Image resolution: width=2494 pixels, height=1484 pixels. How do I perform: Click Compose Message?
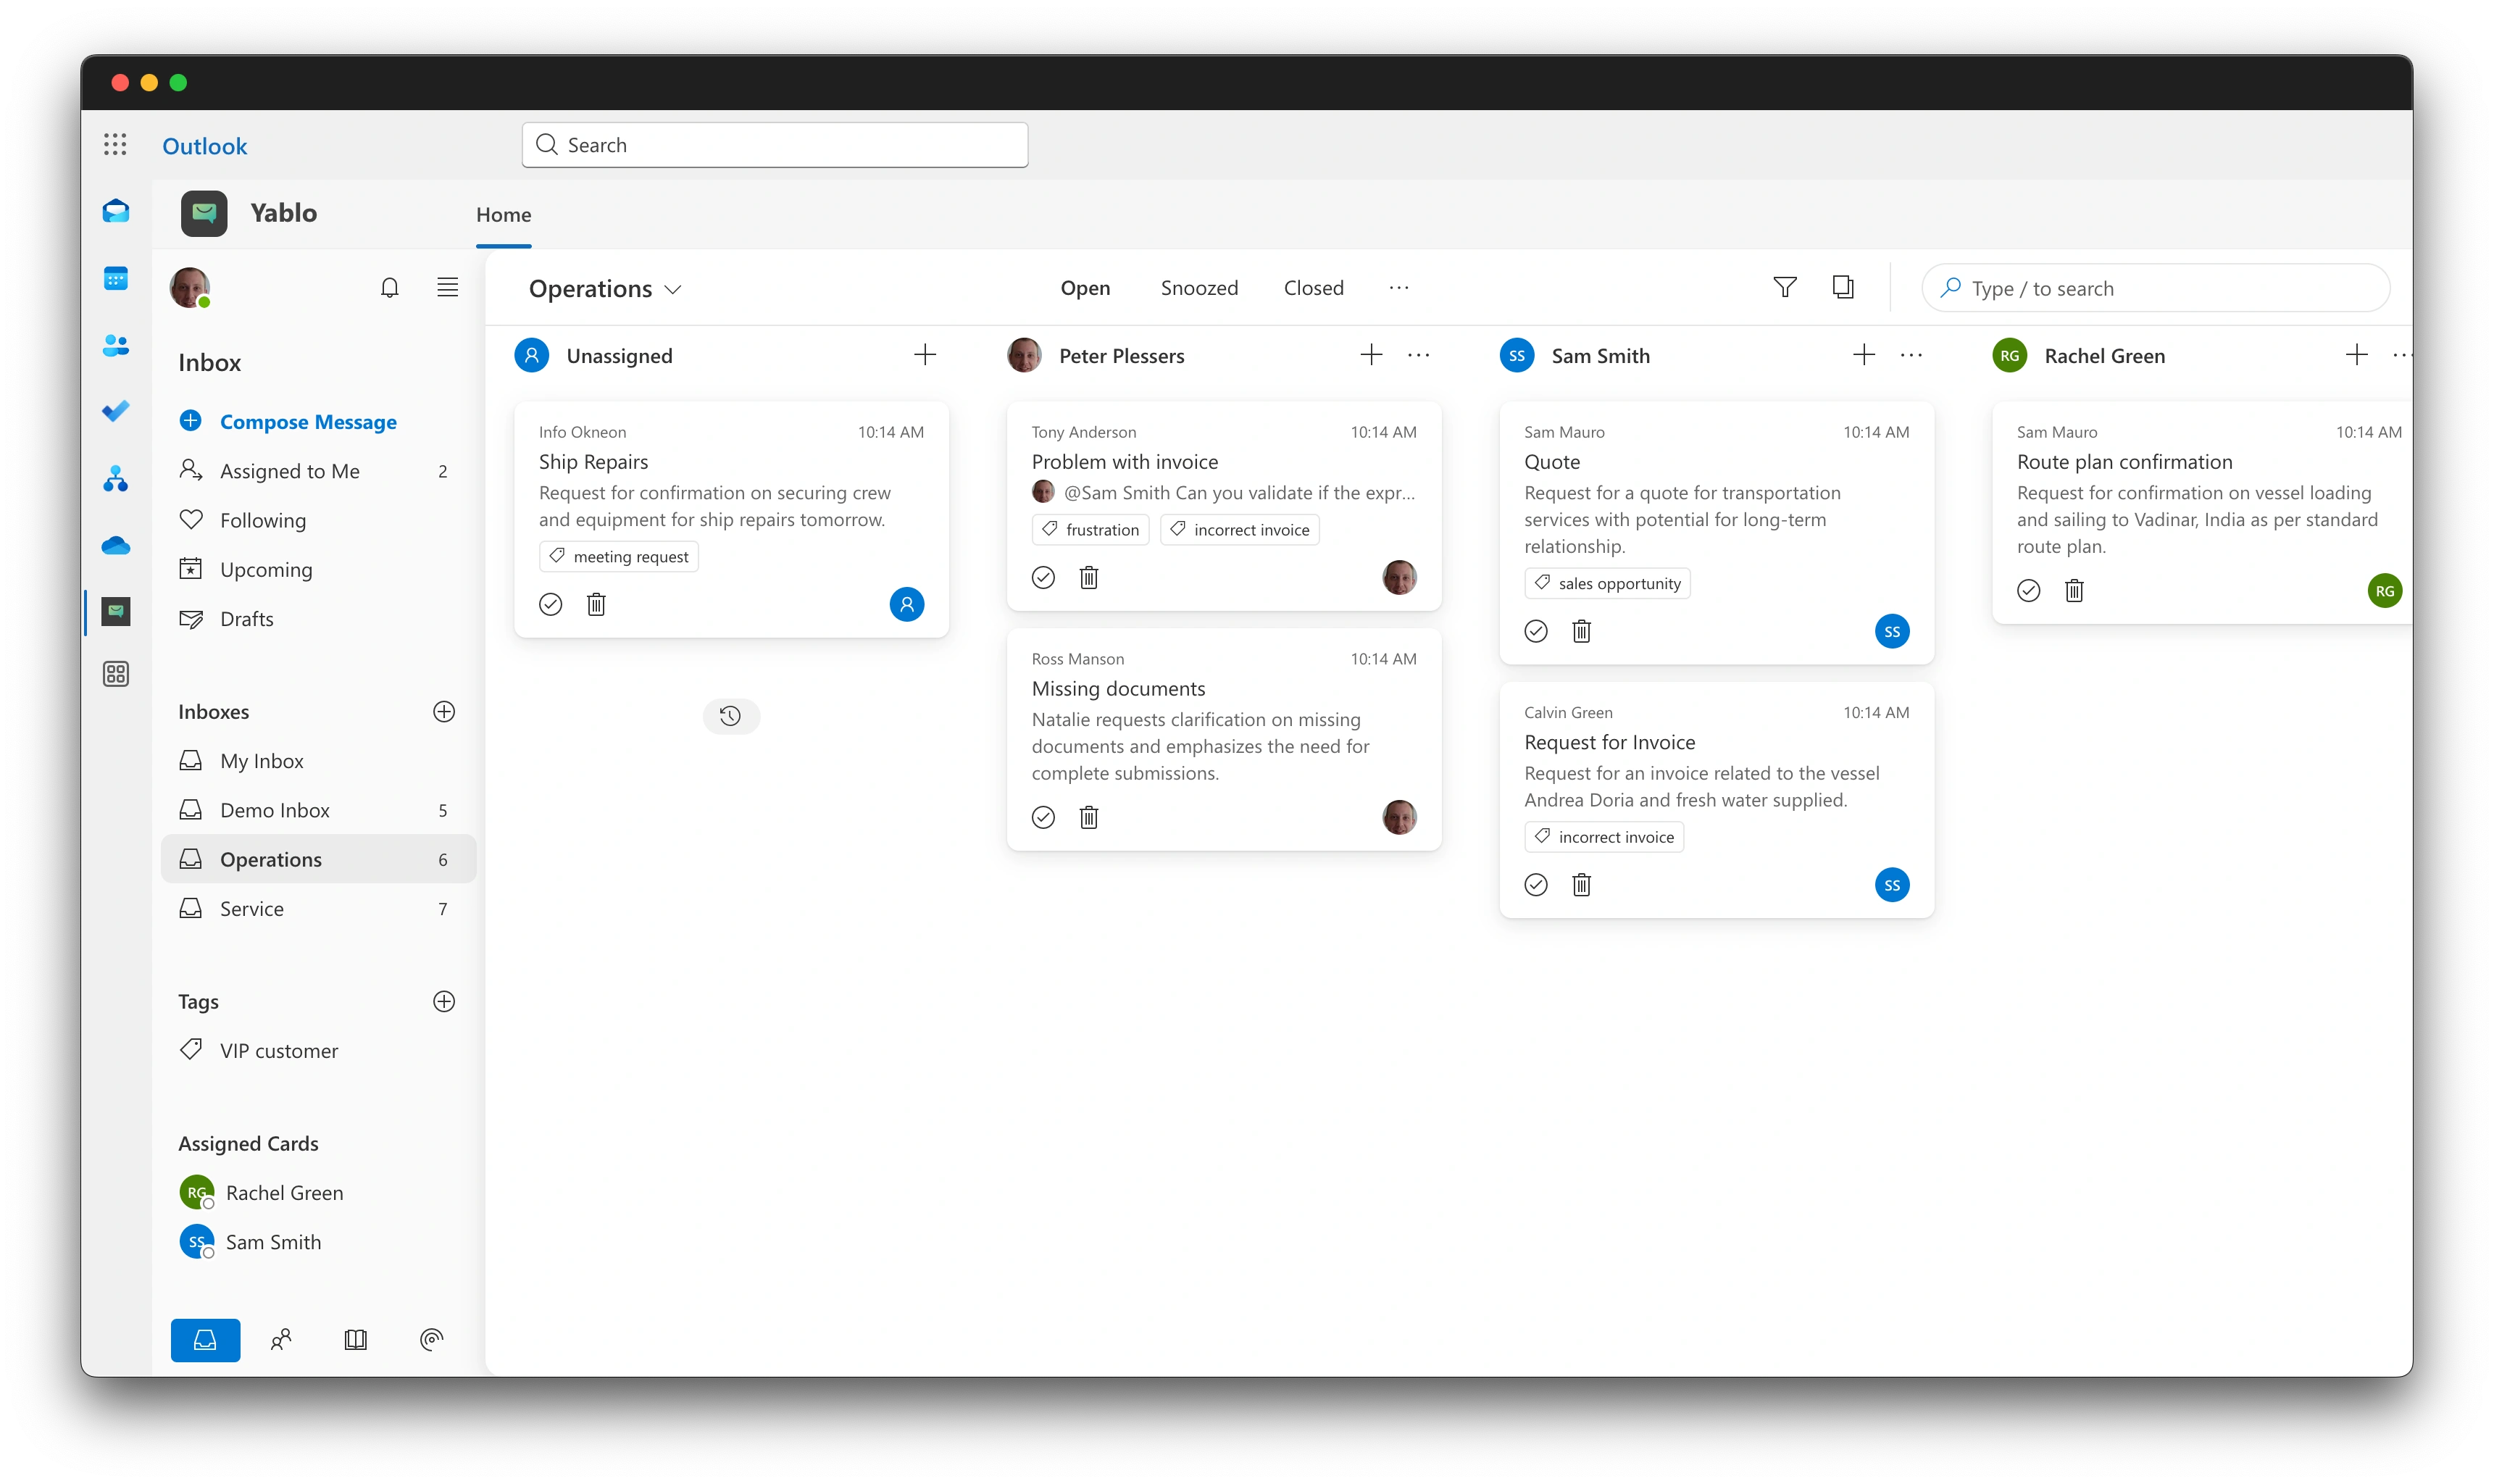coord(308,422)
